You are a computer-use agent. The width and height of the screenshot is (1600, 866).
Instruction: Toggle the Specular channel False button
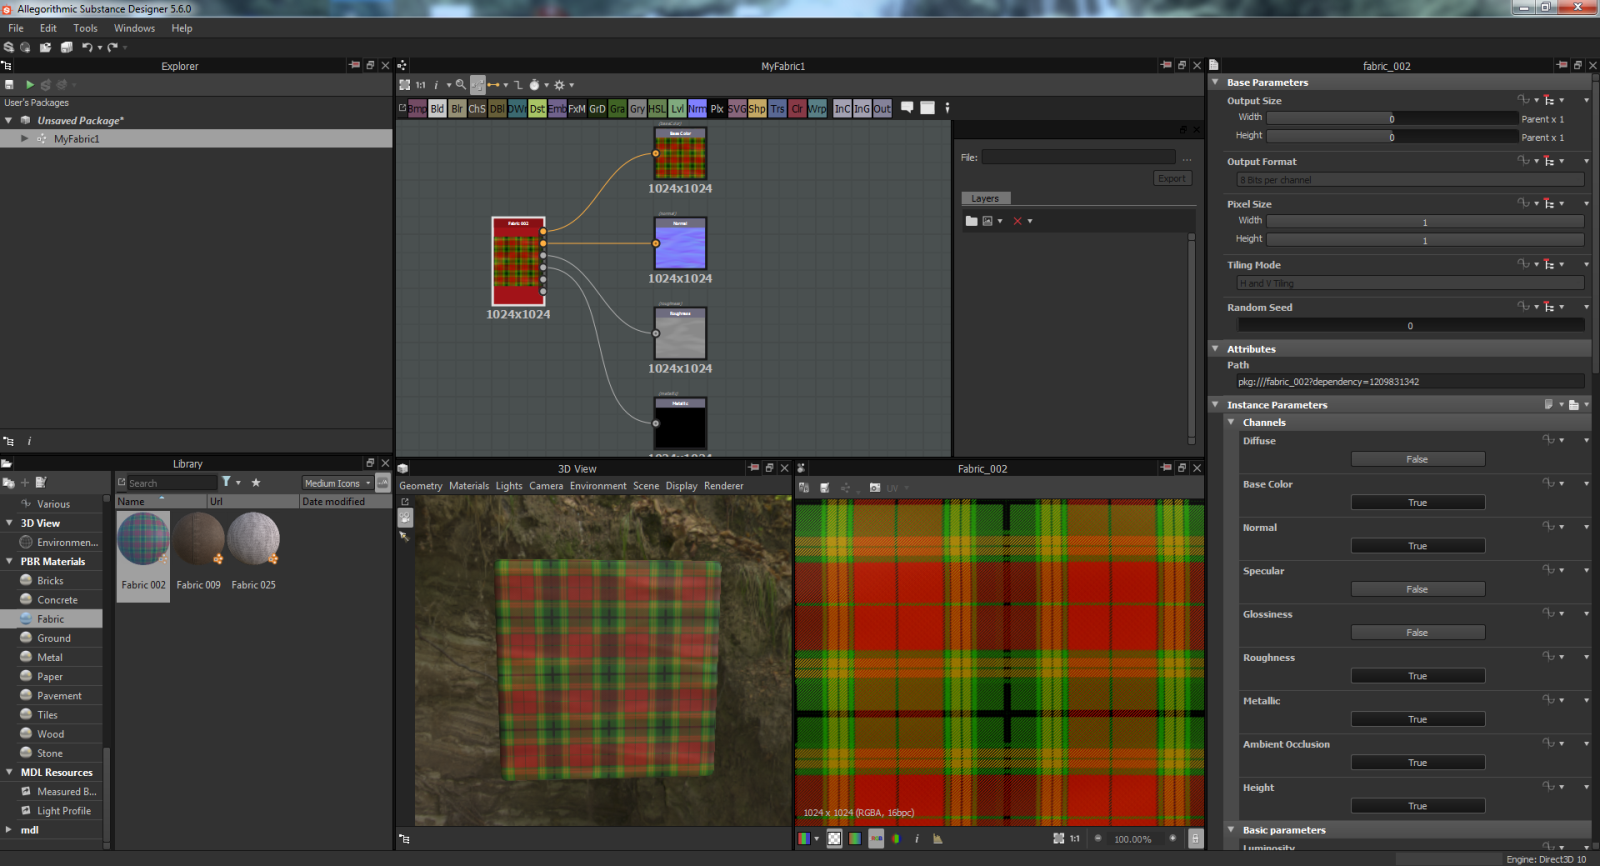point(1418,589)
